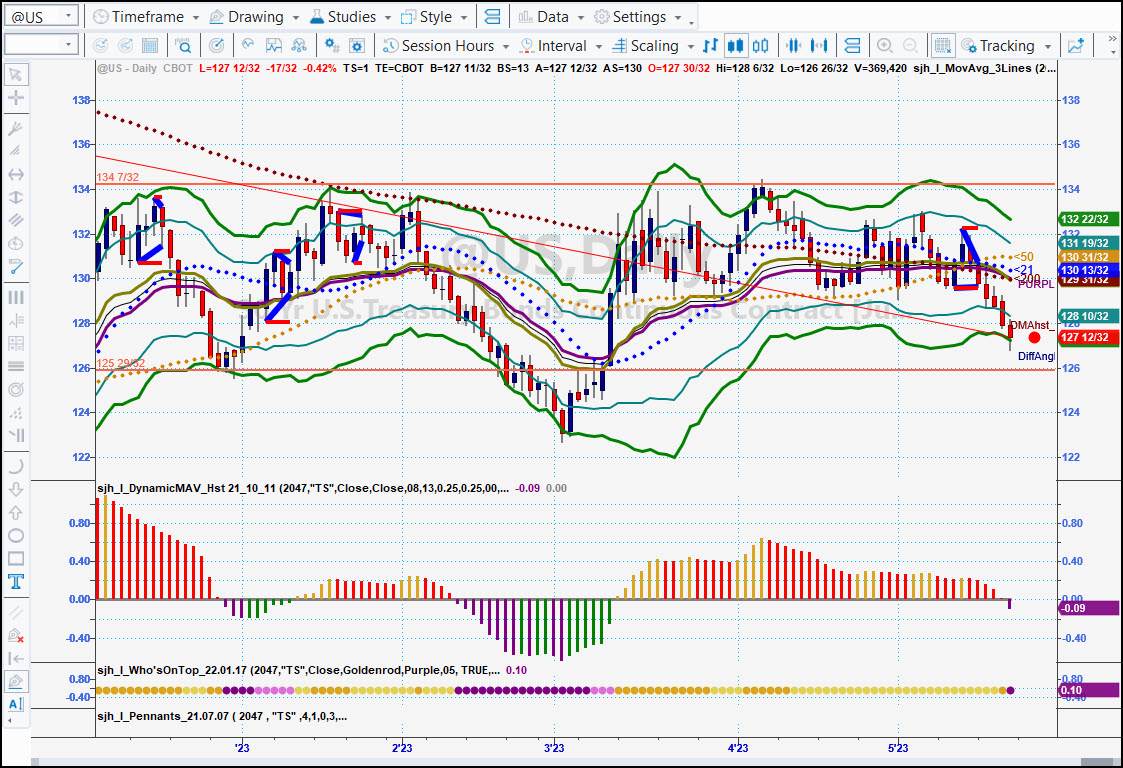The height and width of the screenshot is (768, 1123).
Task: Click the increase bar spacing icon
Action: coord(819,46)
